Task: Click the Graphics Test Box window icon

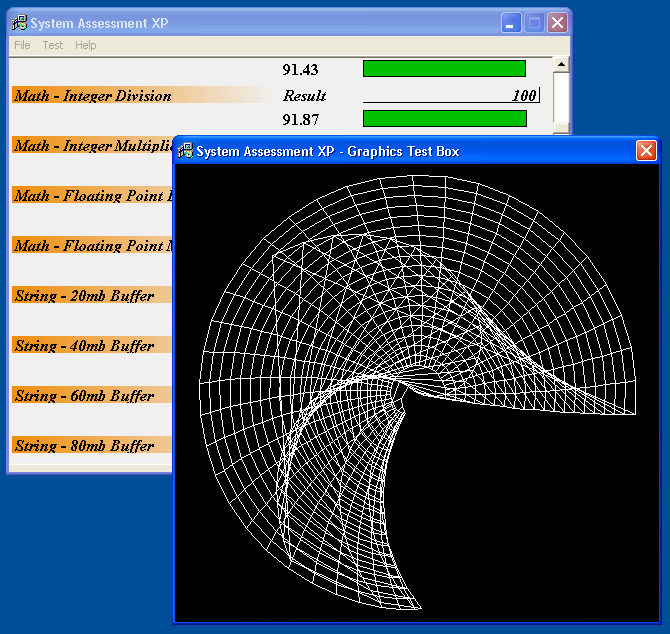Action: [x=185, y=151]
